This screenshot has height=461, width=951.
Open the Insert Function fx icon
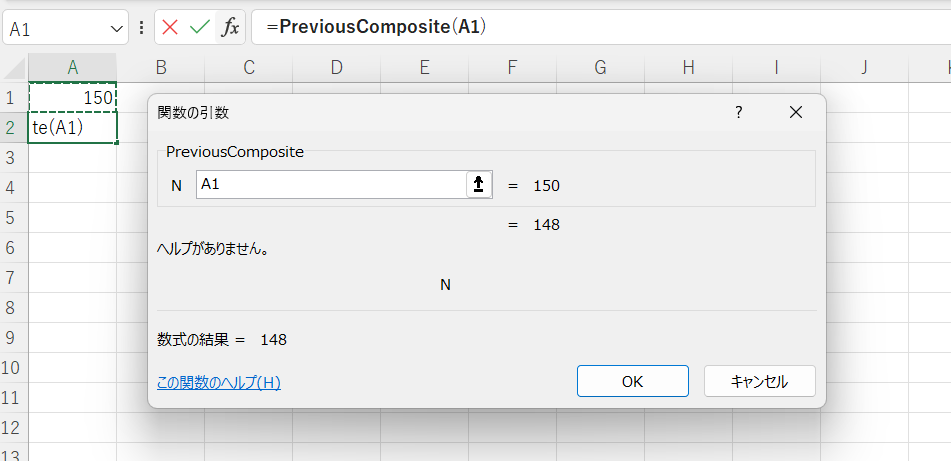pos(230,27)
